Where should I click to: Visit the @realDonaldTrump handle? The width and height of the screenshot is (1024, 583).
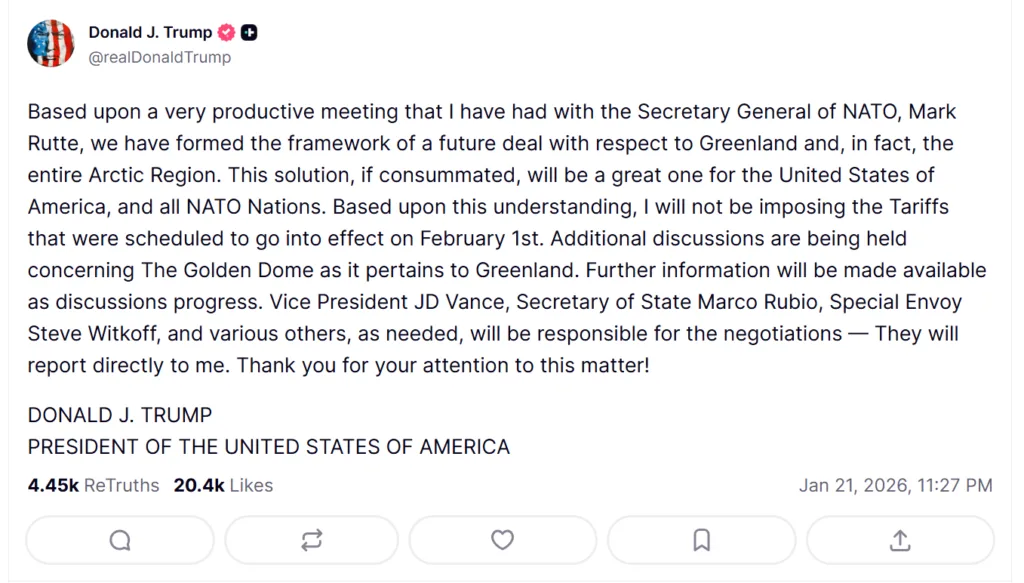click(160, 57)
